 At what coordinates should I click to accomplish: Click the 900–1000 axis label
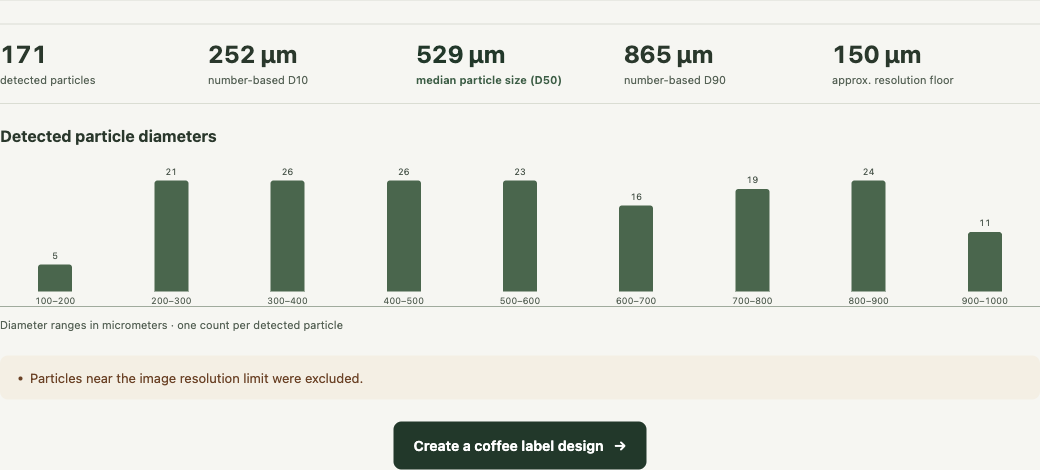coord(985,301)
